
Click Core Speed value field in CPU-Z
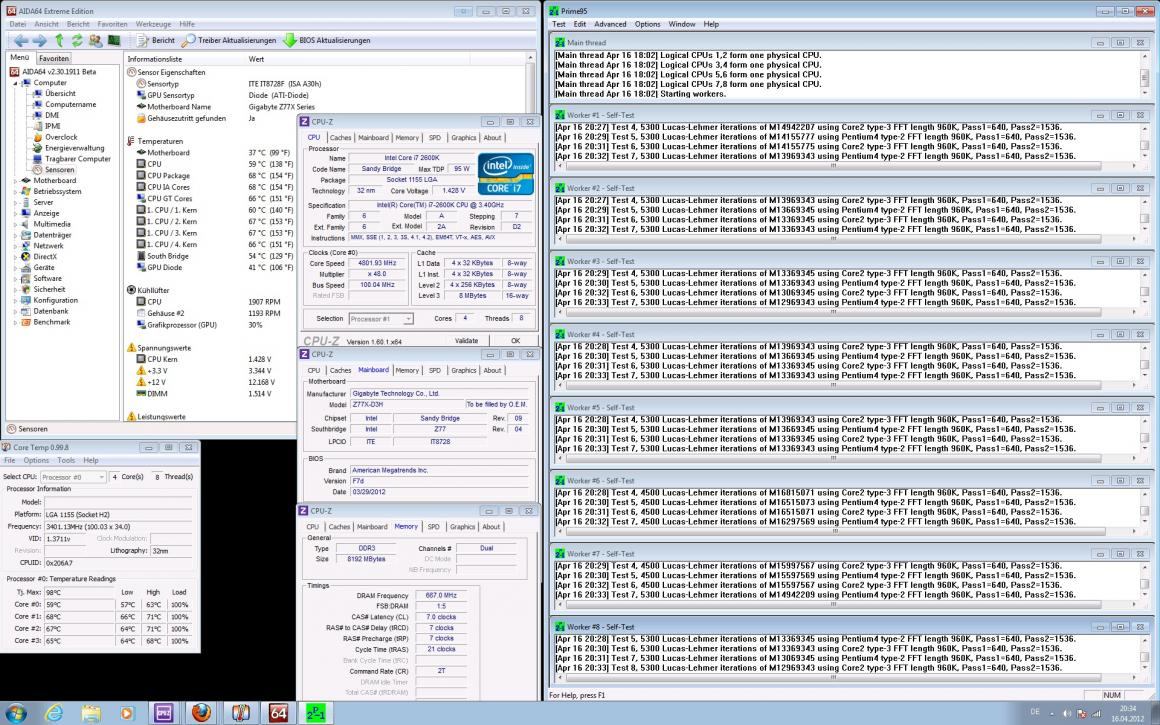click(377, 263)
